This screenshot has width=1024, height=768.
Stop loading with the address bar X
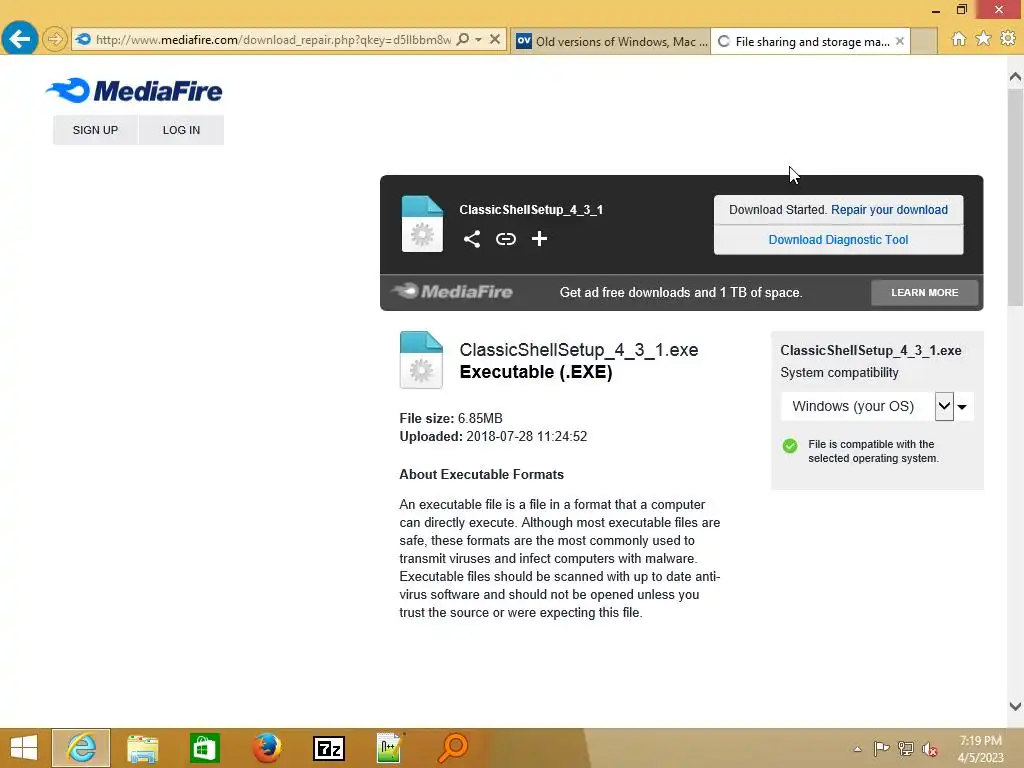click(495, 39)
